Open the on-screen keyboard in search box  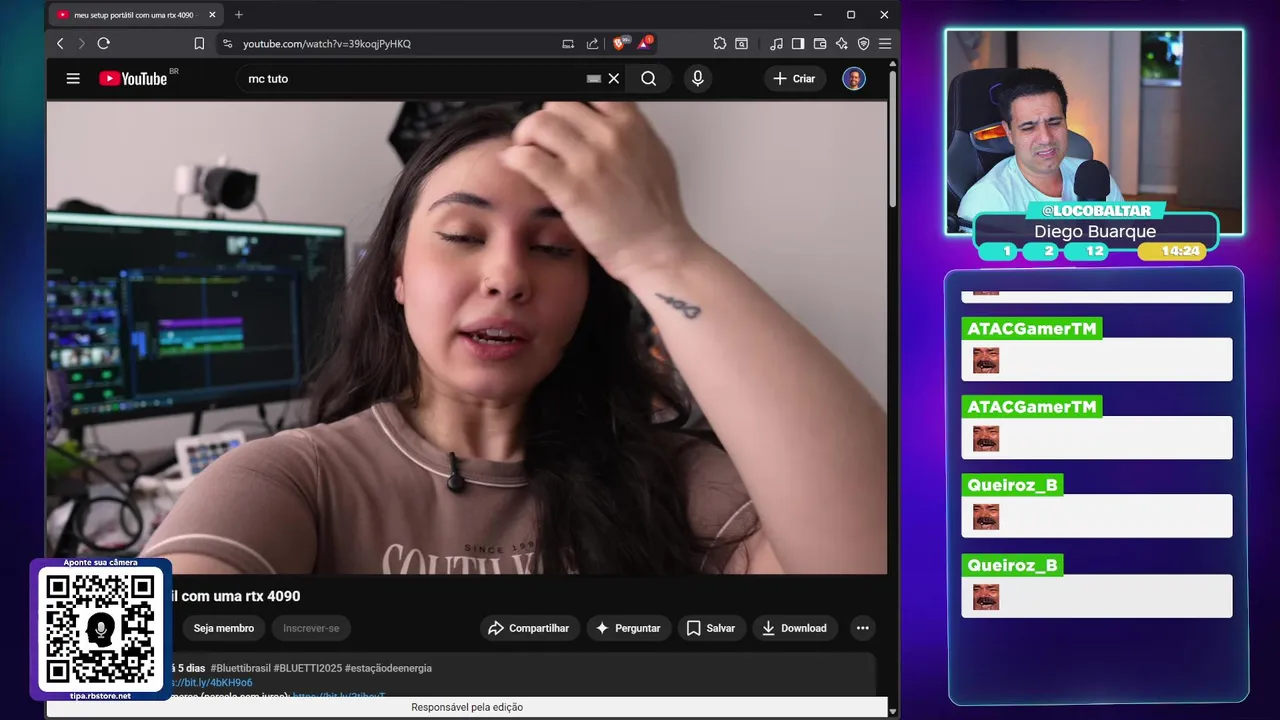pyautogui.click(x=594, y=78)
